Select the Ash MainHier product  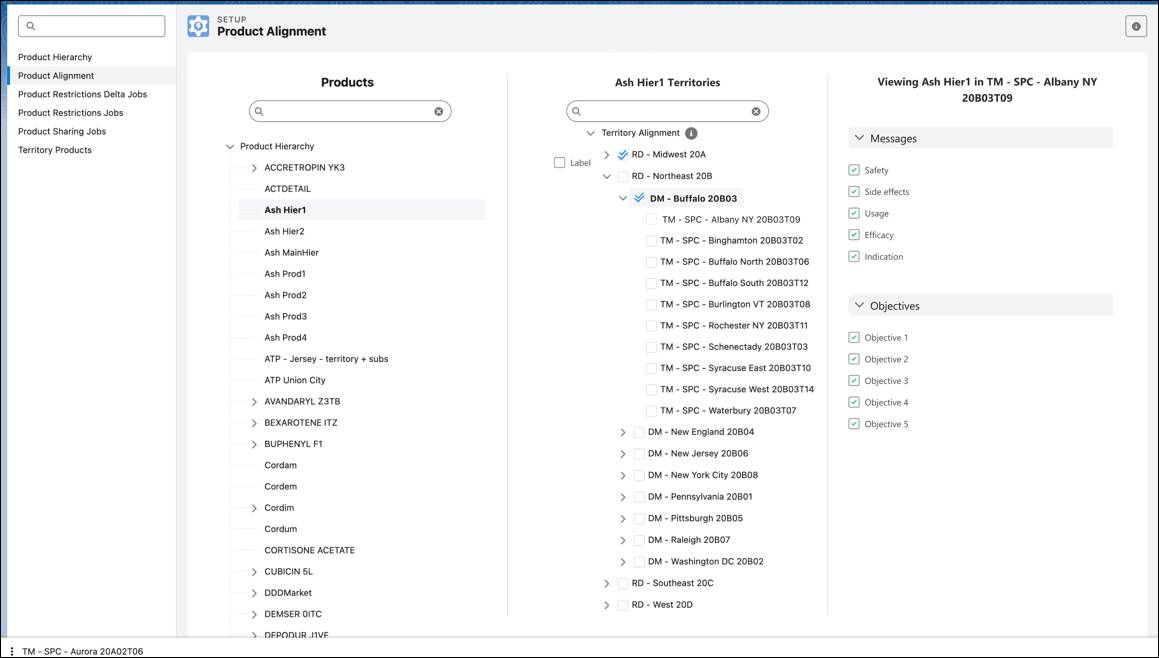pos(291,253)
